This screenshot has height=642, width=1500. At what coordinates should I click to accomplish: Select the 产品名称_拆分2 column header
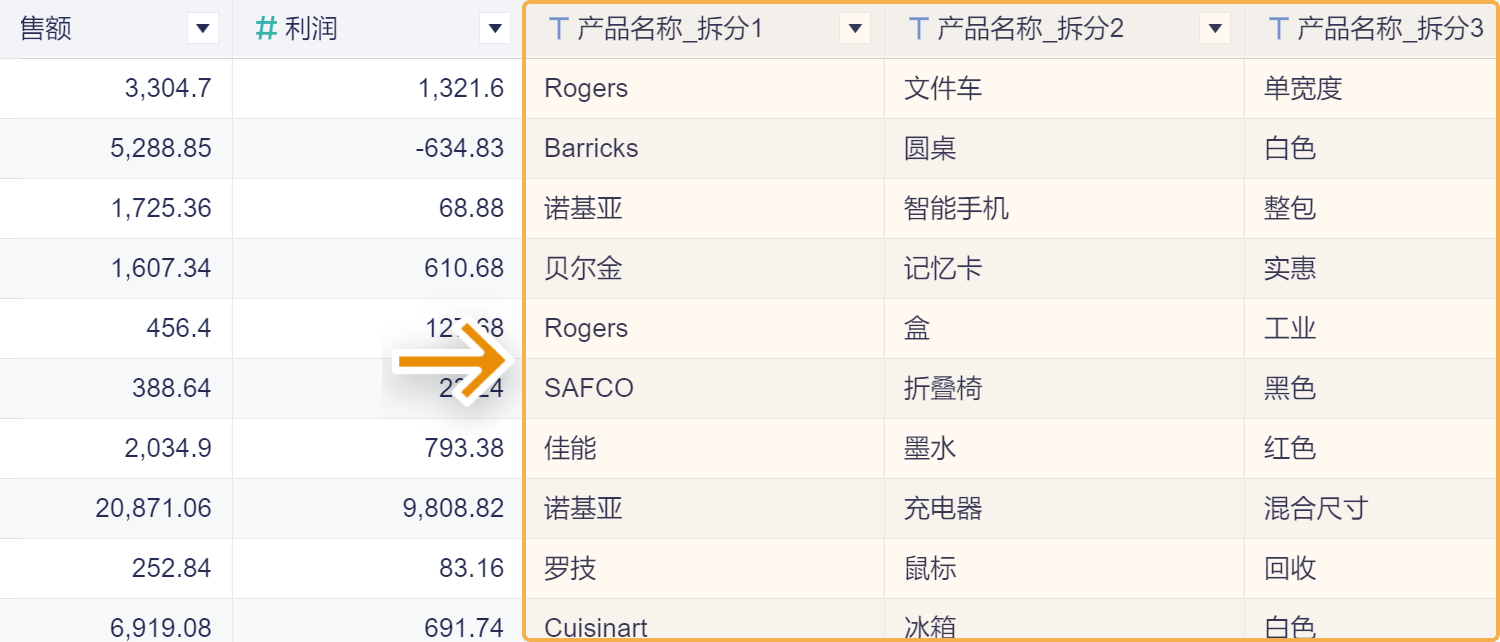(x=1030, y=29)
